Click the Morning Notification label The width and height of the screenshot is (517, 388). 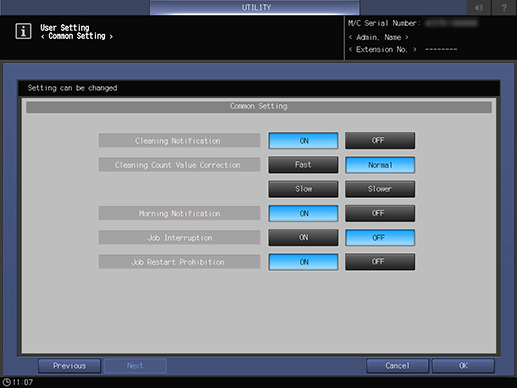(x=179, y=213)
